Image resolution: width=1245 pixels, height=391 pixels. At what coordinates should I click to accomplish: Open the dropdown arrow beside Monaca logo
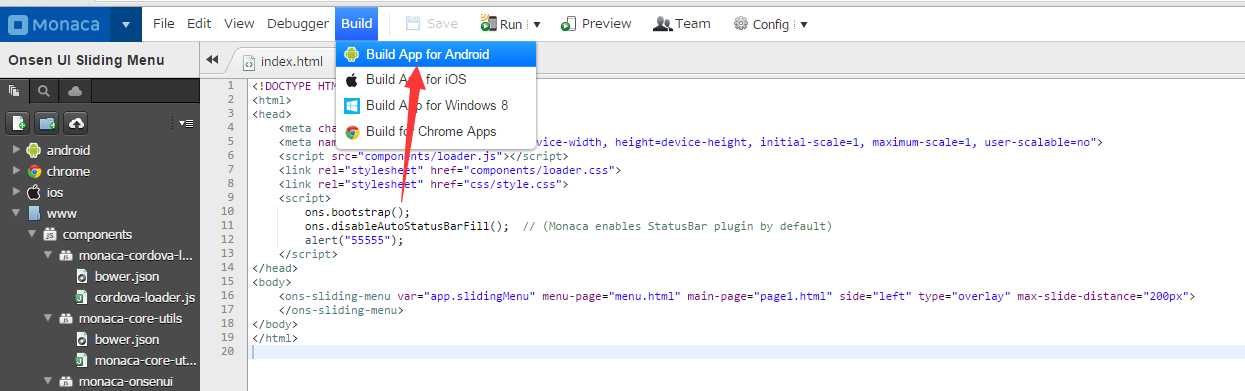(125, 24)
